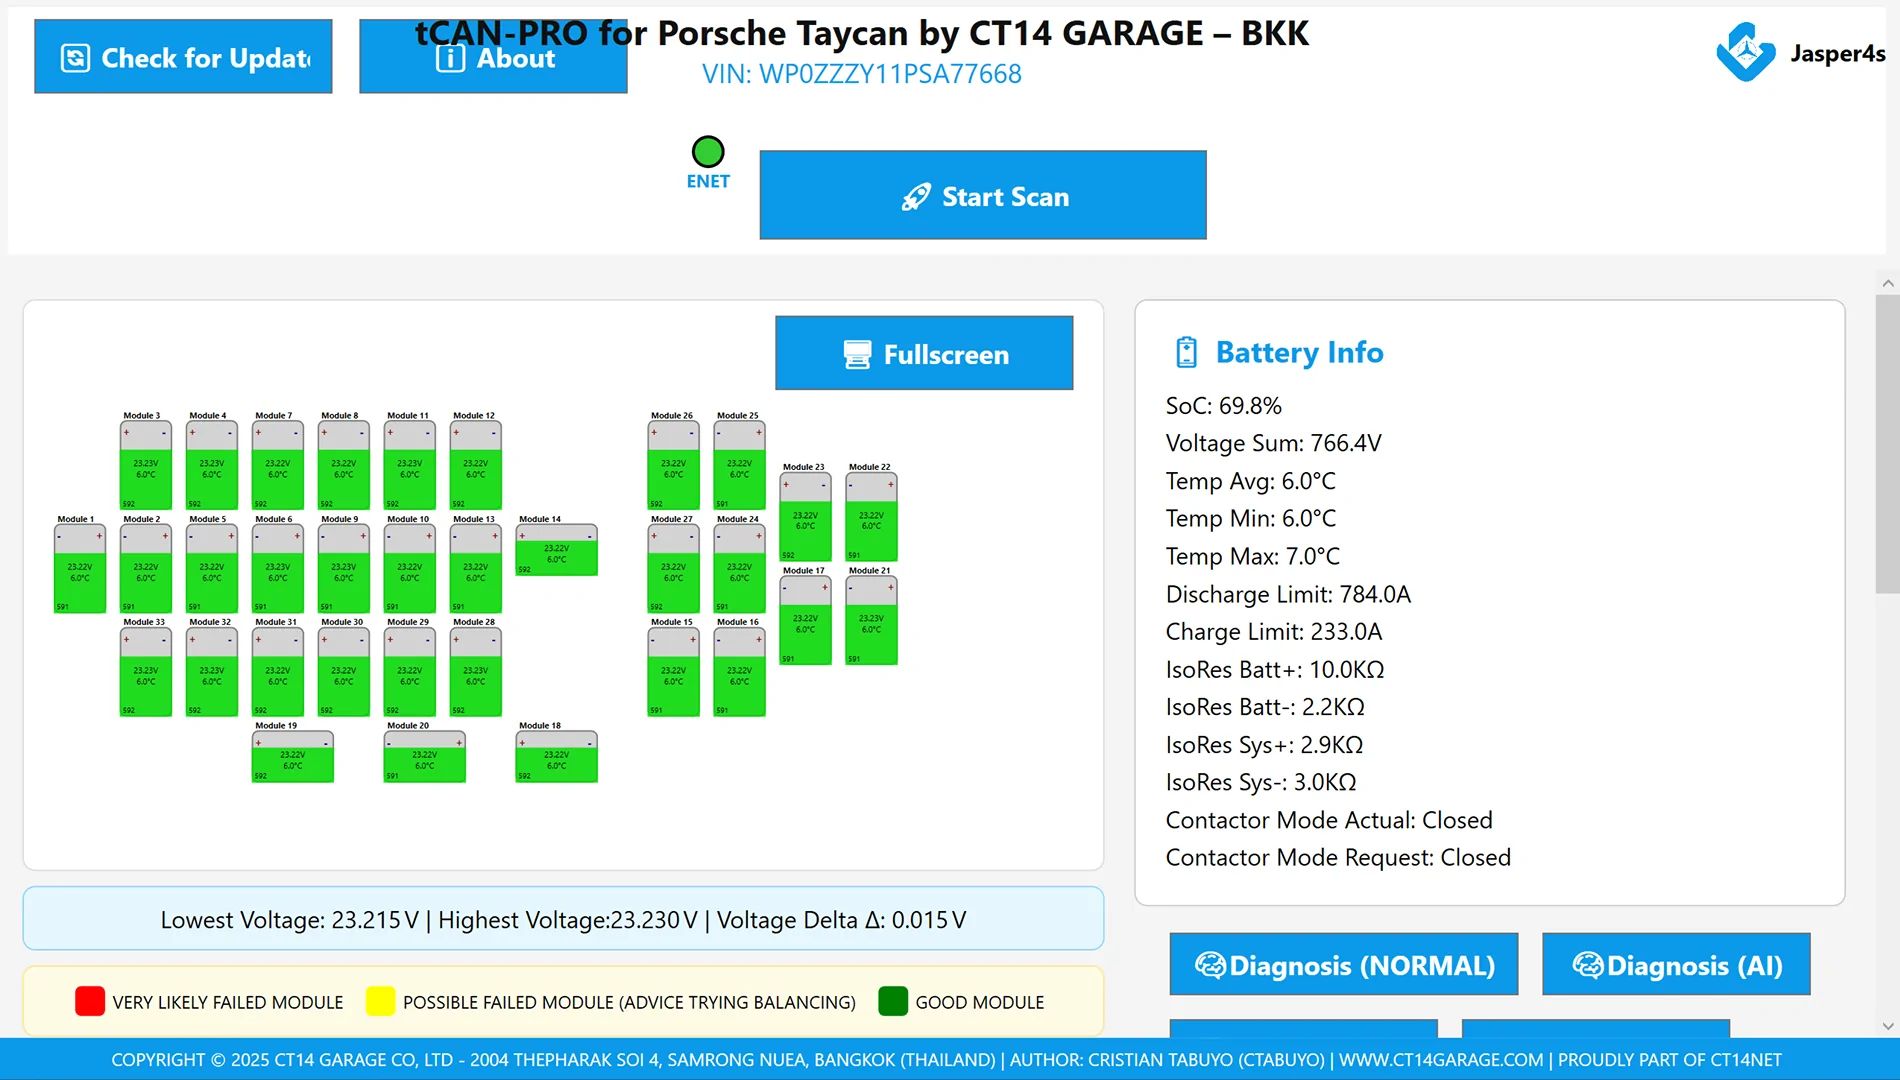The image size is (1900, 1080).
Task: Select Module 15 battery cell
Action: (x=674, y=672)
